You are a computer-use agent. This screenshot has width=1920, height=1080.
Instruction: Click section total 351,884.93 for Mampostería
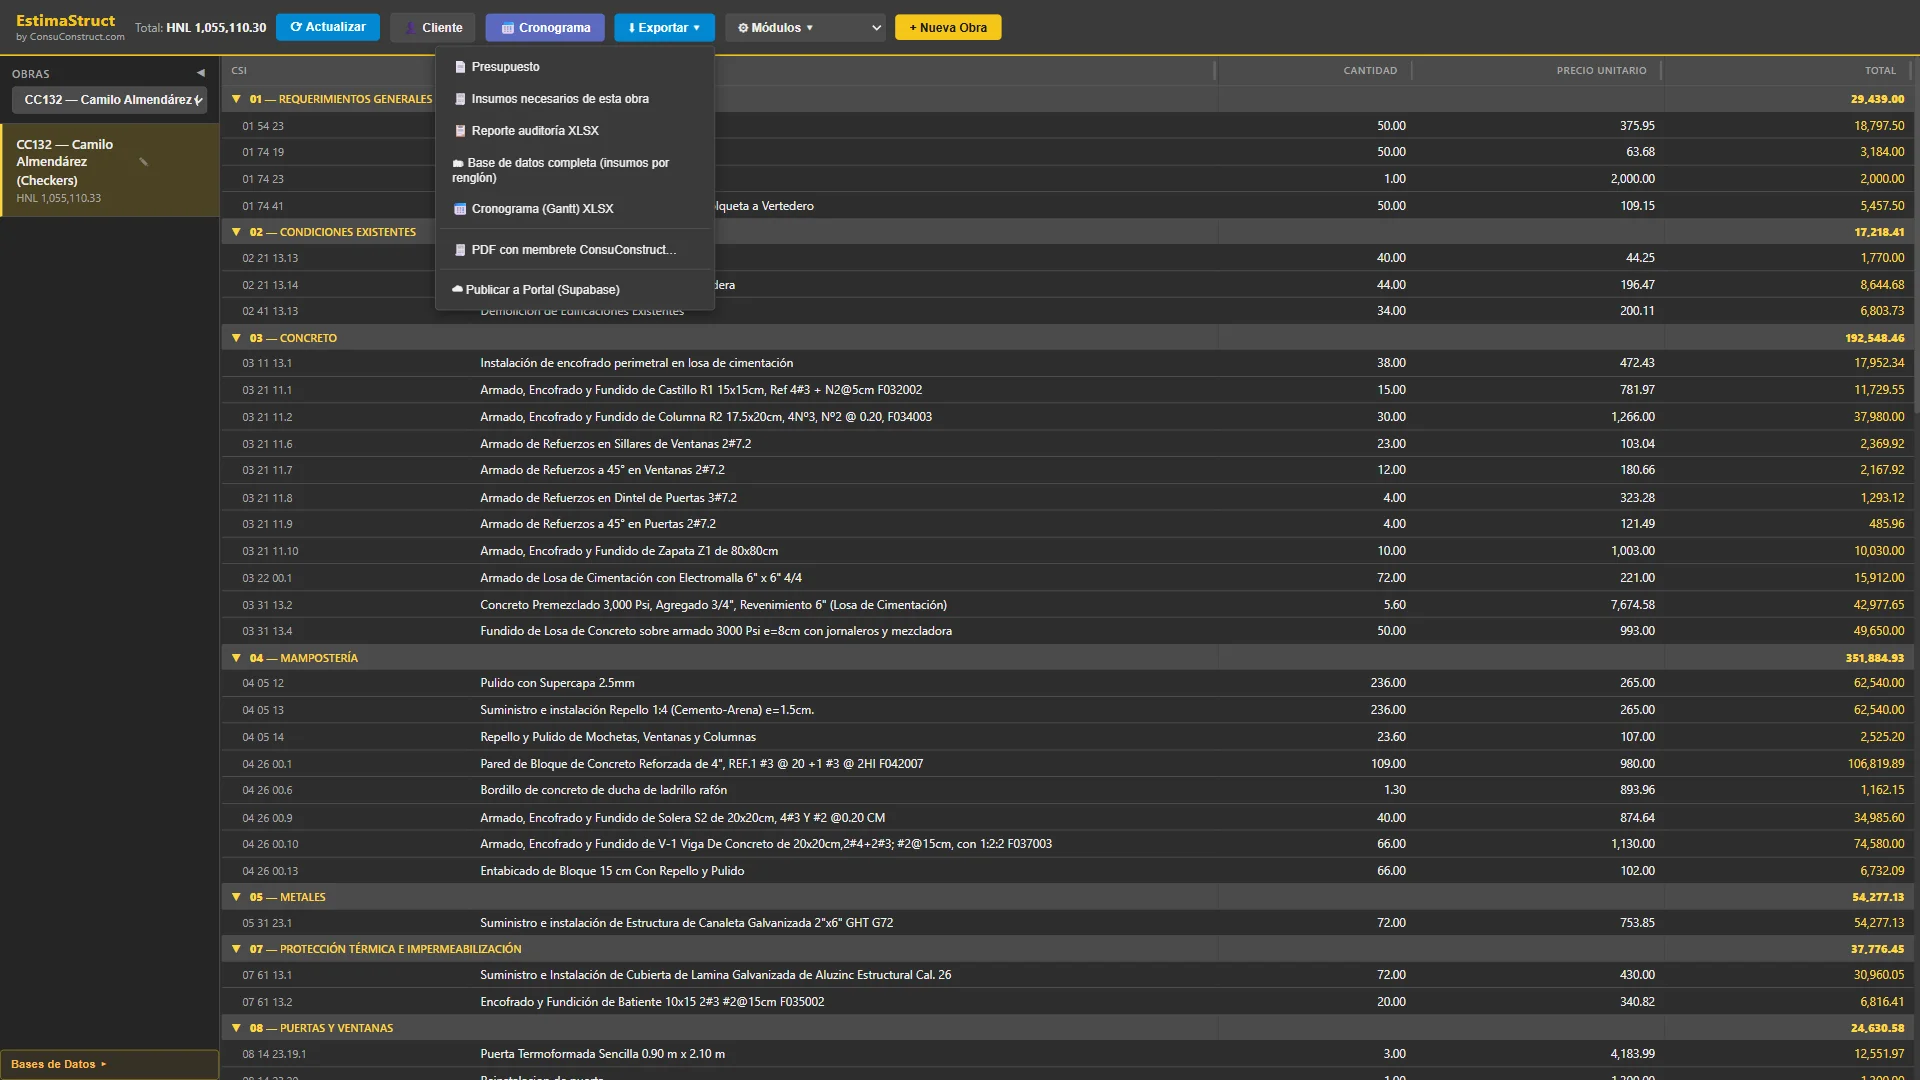click(1875, 658)
